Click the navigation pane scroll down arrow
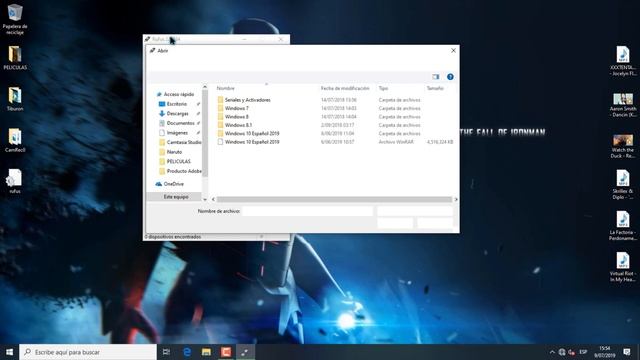The width and height of the screenshot is (640, 360). click(205, 200)
